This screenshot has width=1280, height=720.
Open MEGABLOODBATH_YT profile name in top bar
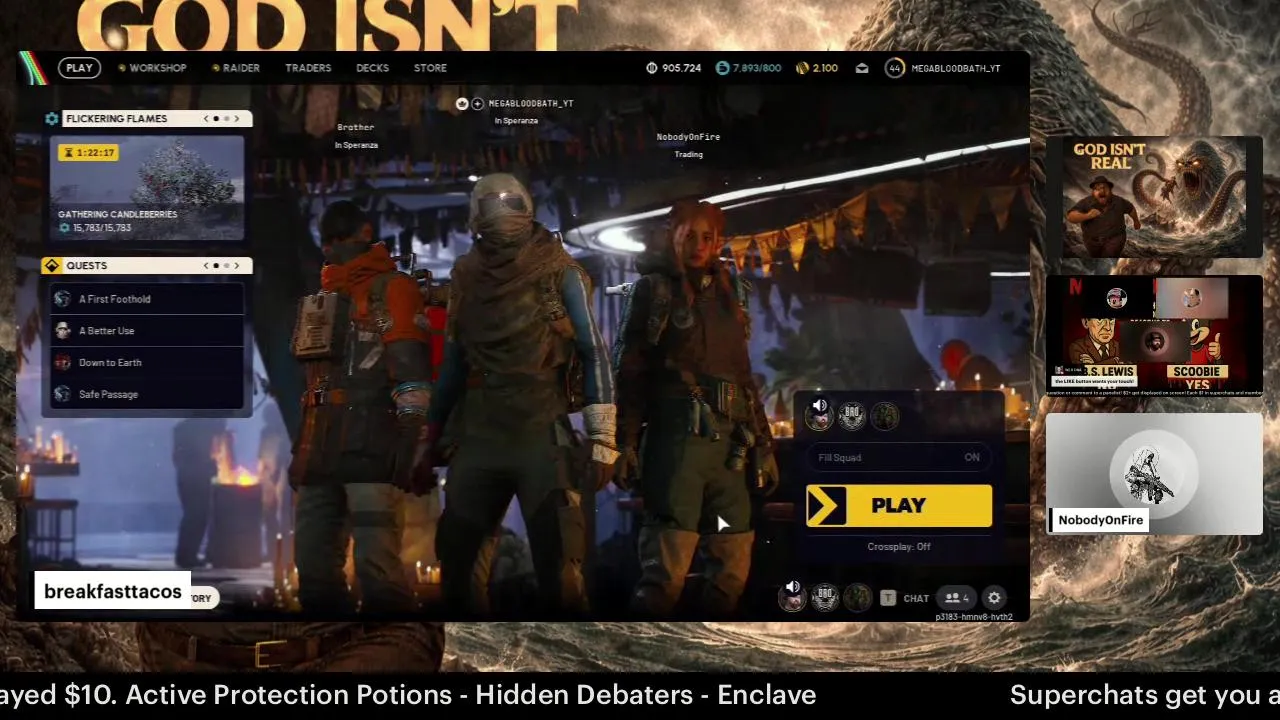(x=956, y=68)
